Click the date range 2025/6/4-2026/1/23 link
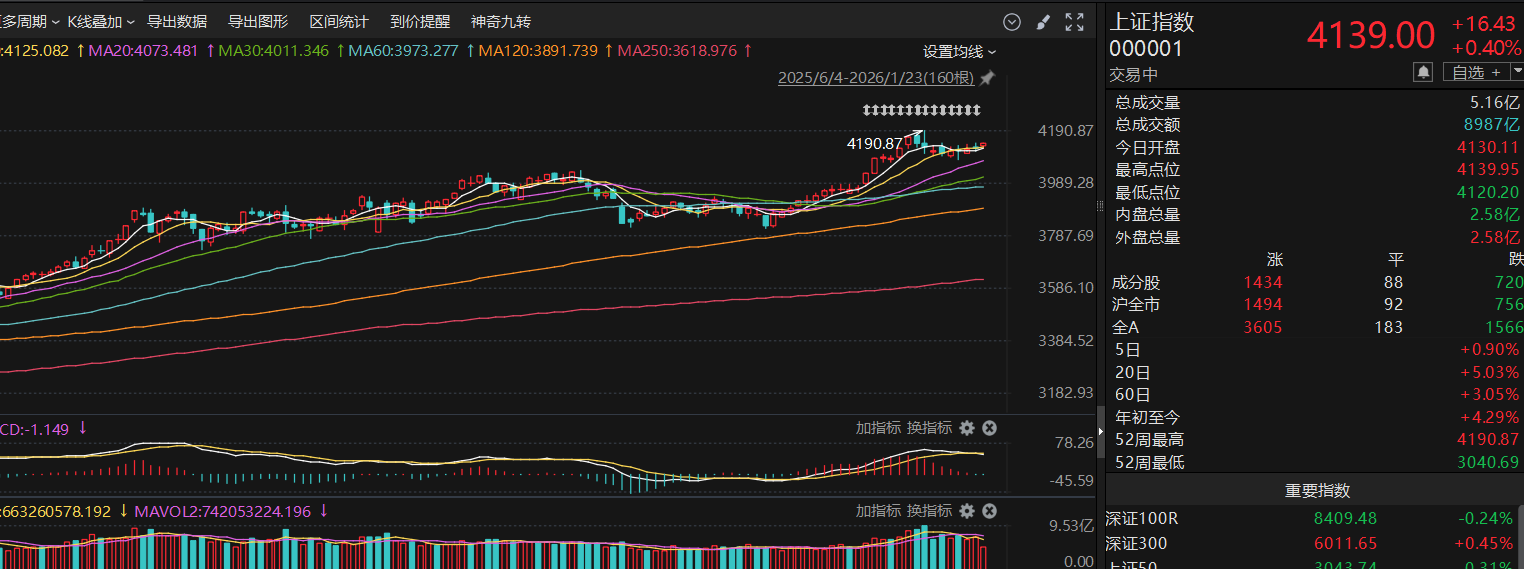 click(876, 78)
